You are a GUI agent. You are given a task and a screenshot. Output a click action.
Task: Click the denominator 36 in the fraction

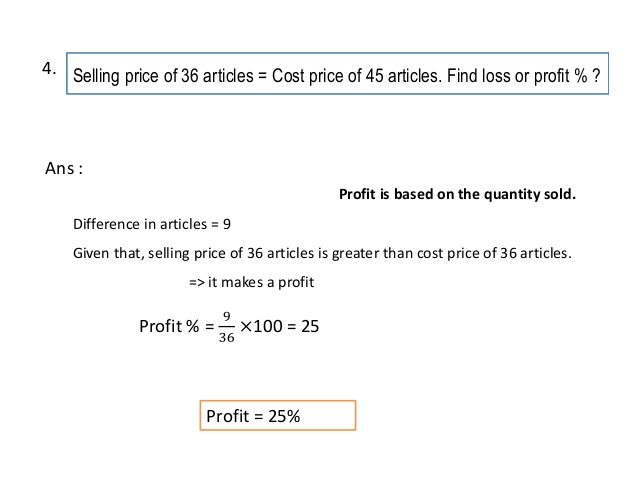click(x=228, y=337)
